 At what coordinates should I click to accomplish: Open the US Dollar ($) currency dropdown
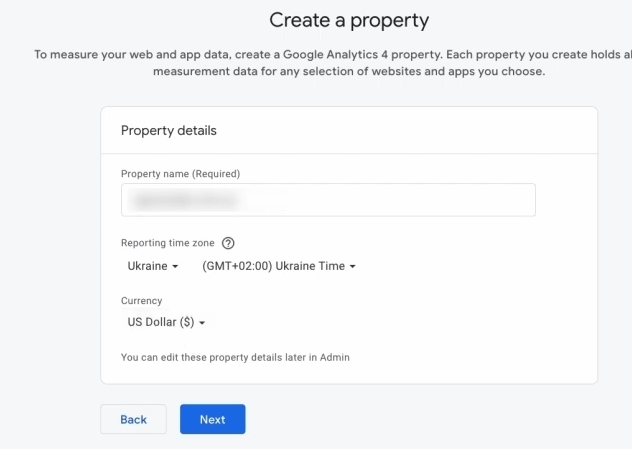[166, 323]
